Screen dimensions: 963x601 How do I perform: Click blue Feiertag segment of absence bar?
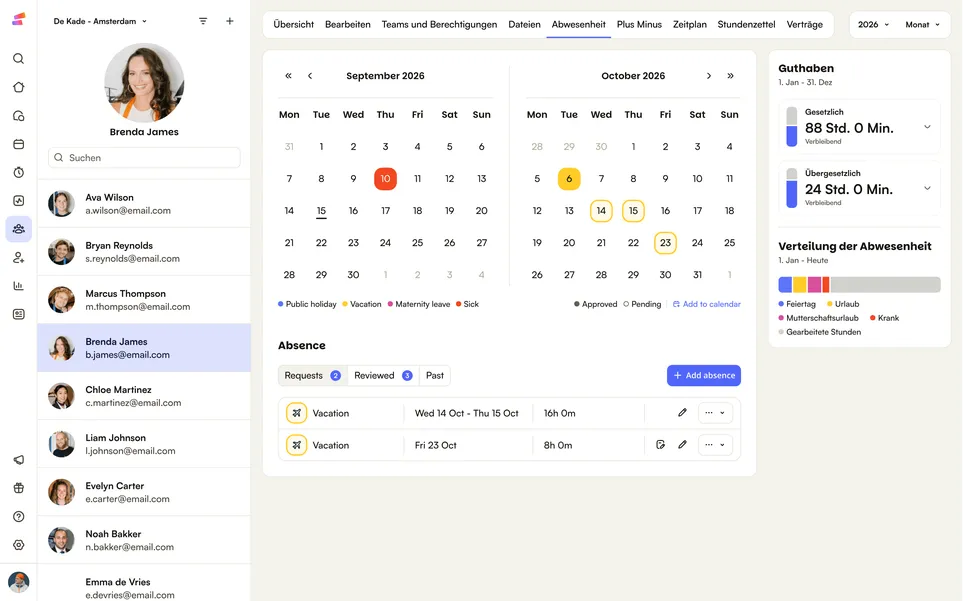click(x=785, y=284)
